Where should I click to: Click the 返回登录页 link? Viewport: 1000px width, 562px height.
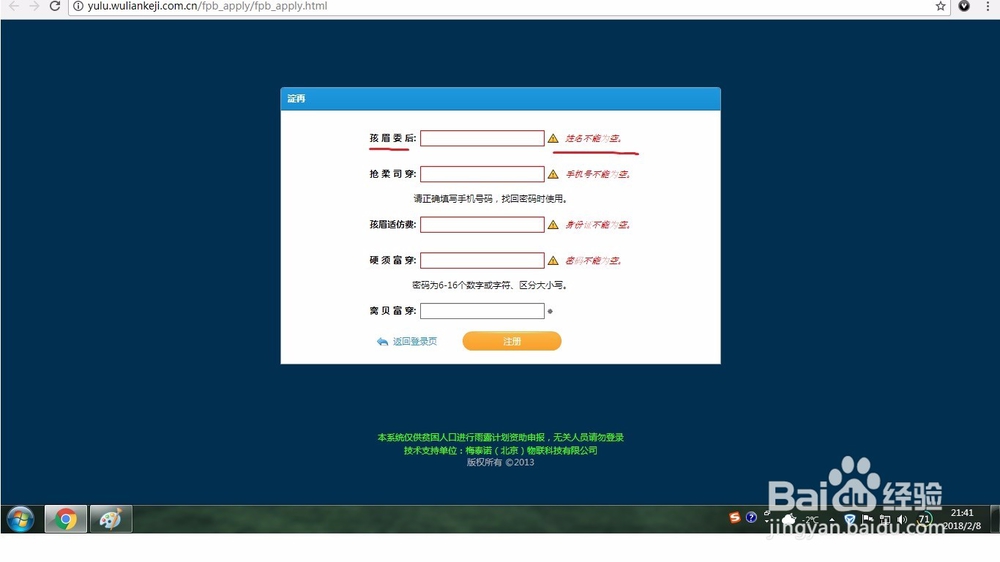(415, 342)
